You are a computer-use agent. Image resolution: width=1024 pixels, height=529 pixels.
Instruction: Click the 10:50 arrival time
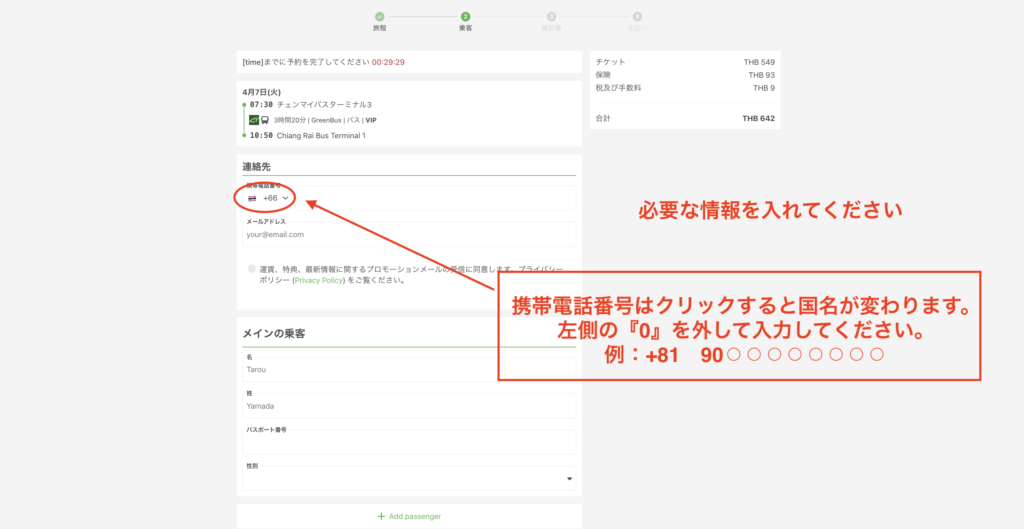(x=261, y=136)
